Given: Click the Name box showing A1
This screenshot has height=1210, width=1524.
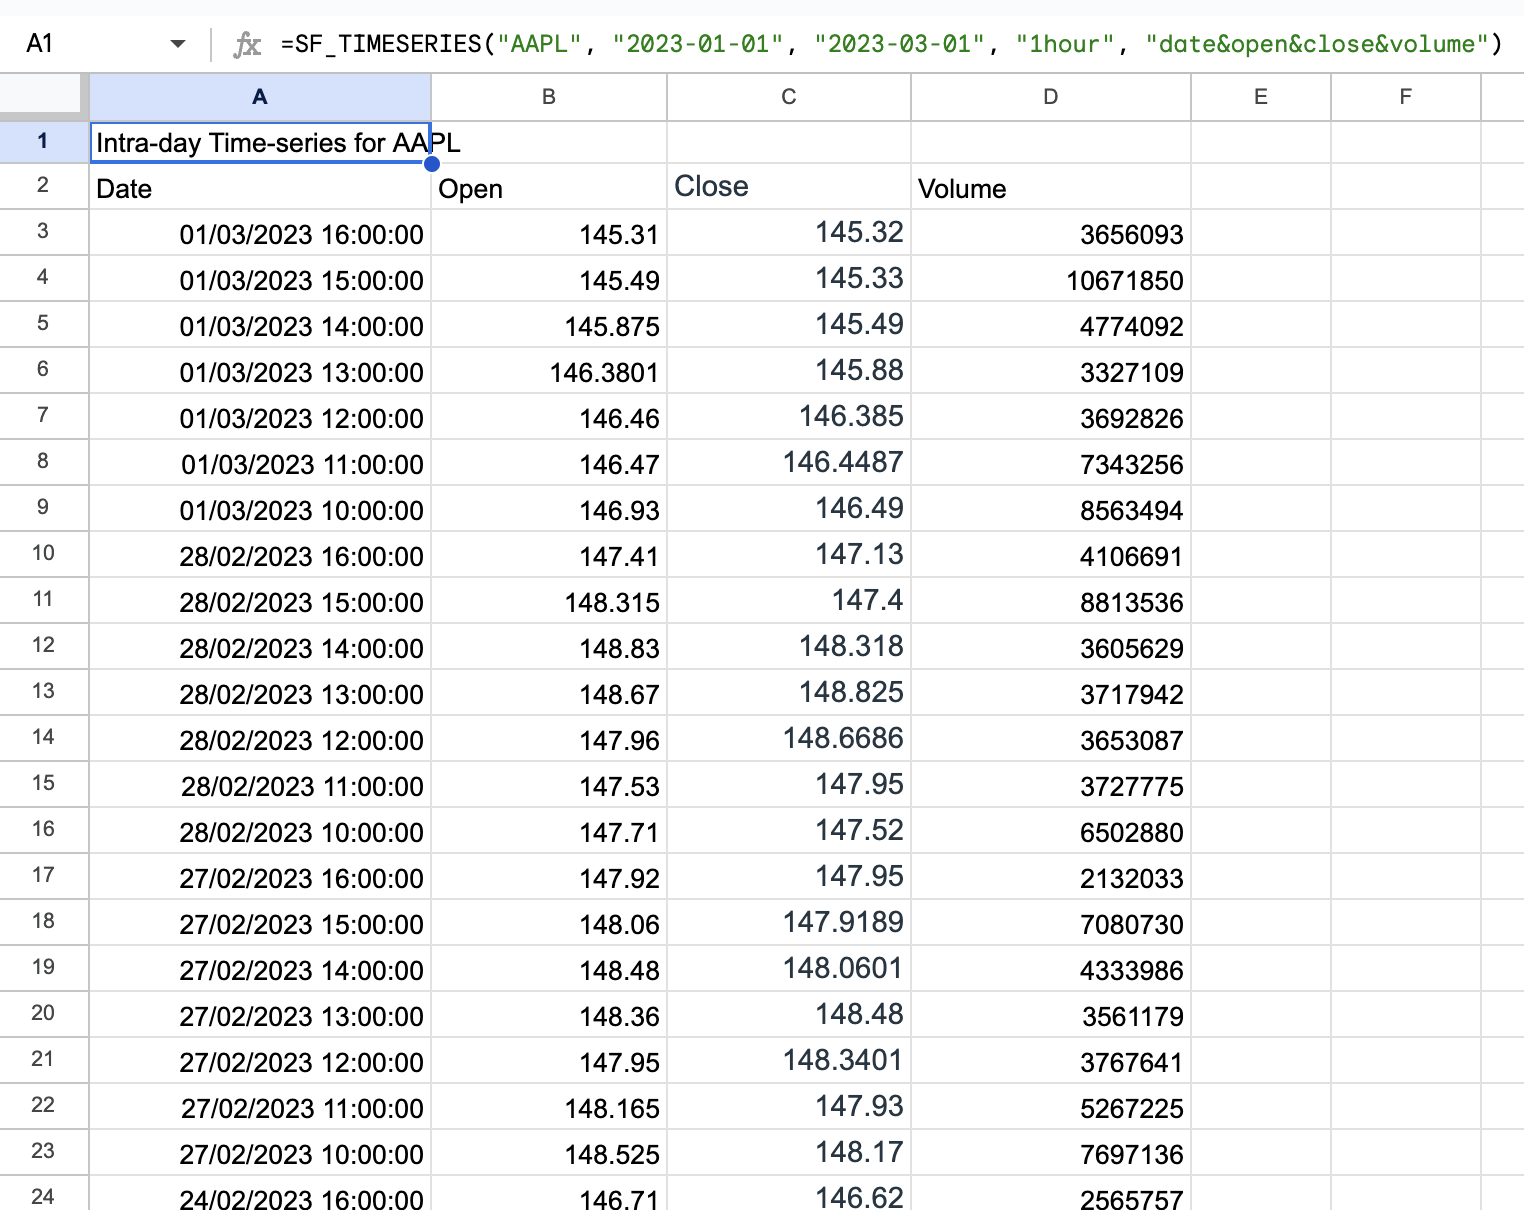Looking at the screenshot, I should [40, 44].
